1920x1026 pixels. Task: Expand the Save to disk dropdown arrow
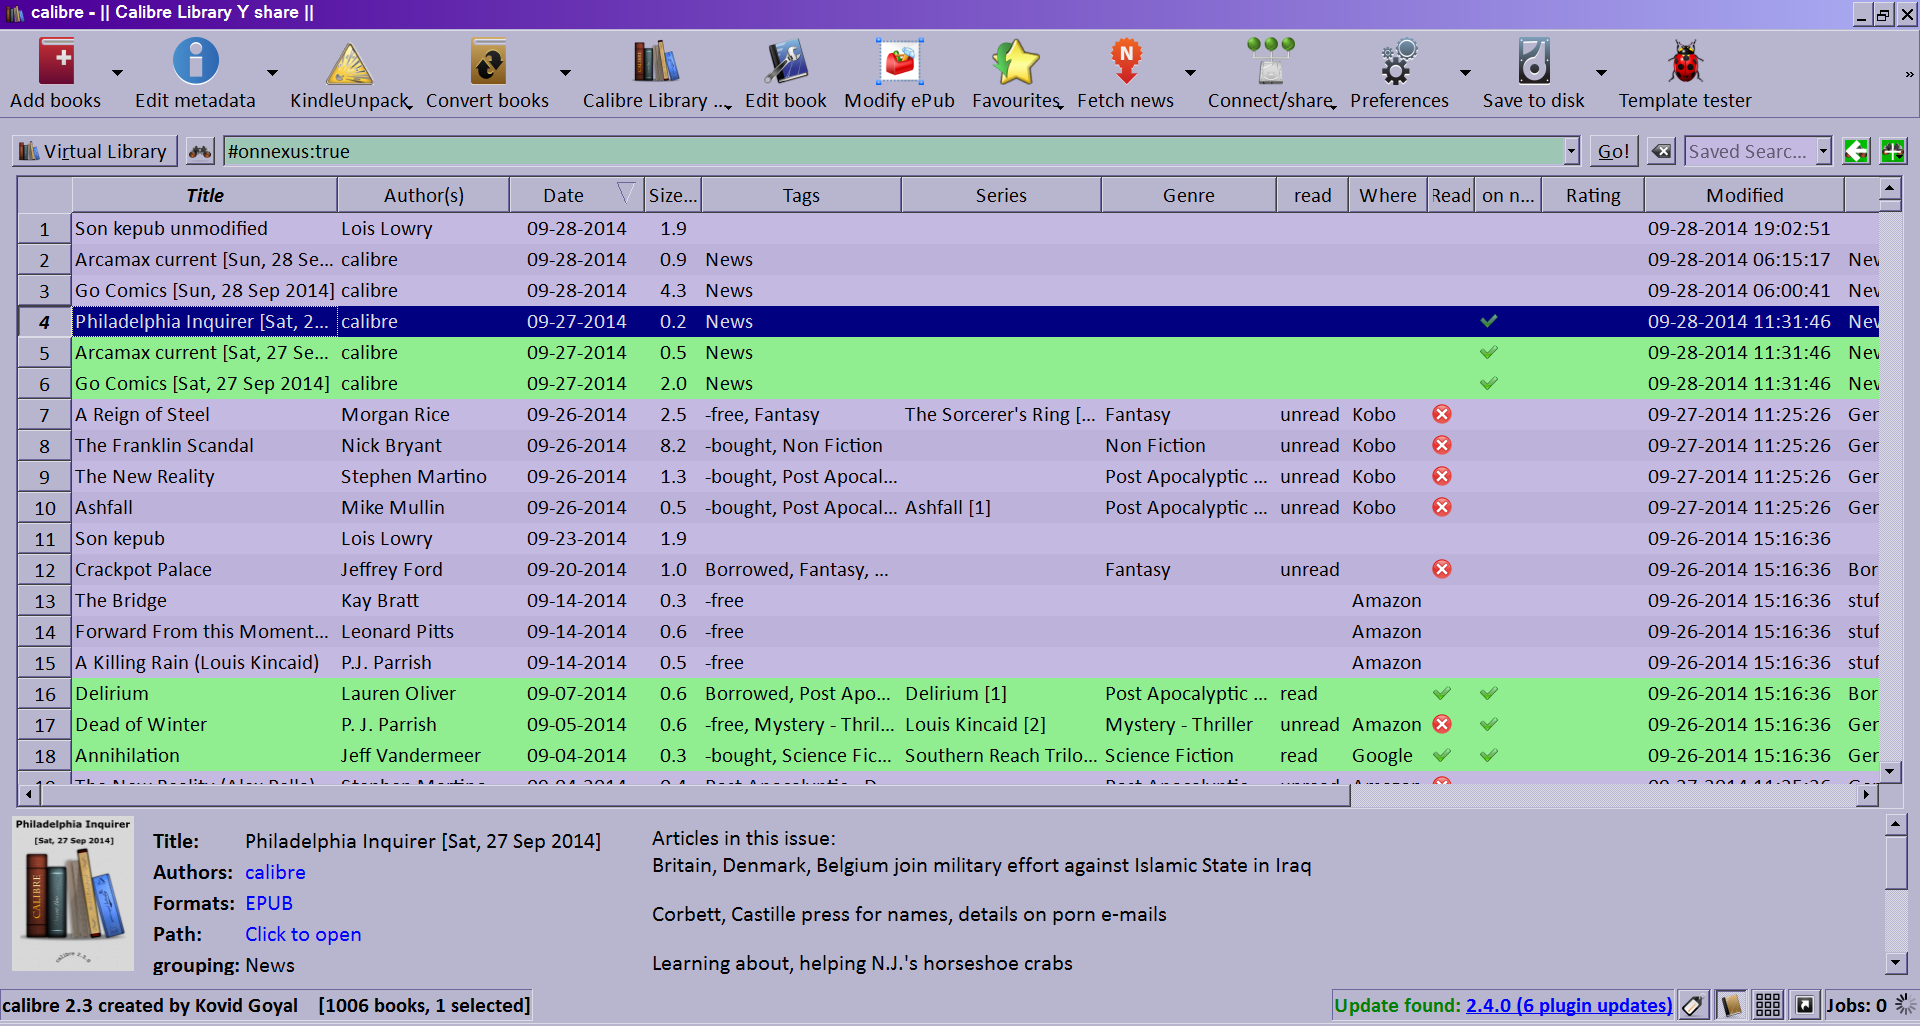[x=1601, y=73]
